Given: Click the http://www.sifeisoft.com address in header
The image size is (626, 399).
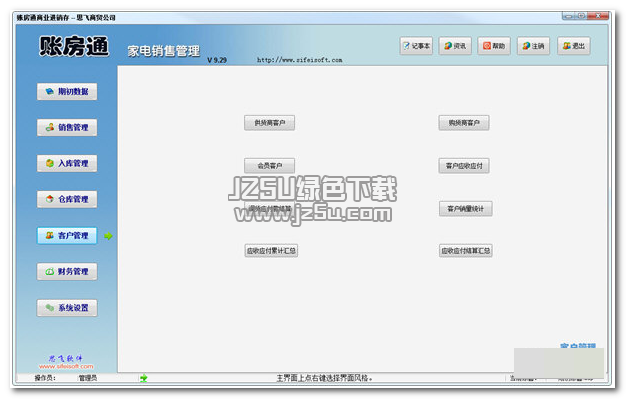Looking at the screenshot, I should (x=299, y=60).
